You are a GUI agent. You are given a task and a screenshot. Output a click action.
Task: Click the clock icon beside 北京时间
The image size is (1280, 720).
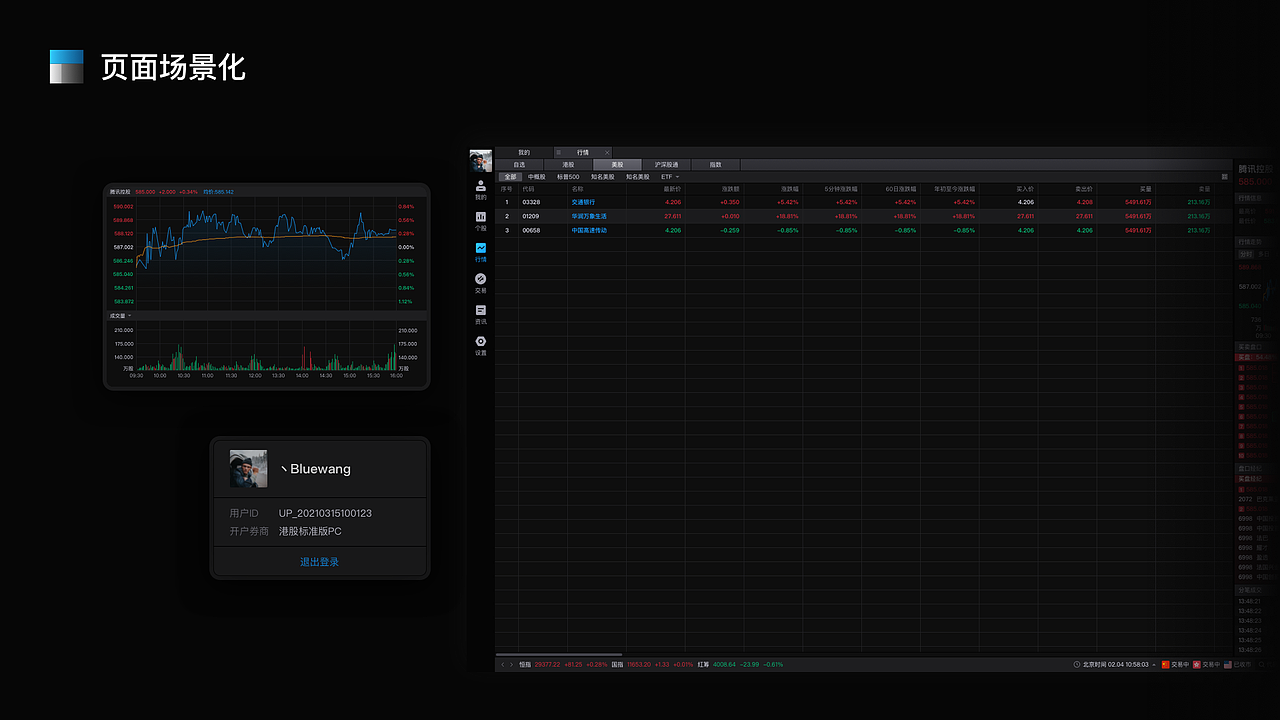1077,664
